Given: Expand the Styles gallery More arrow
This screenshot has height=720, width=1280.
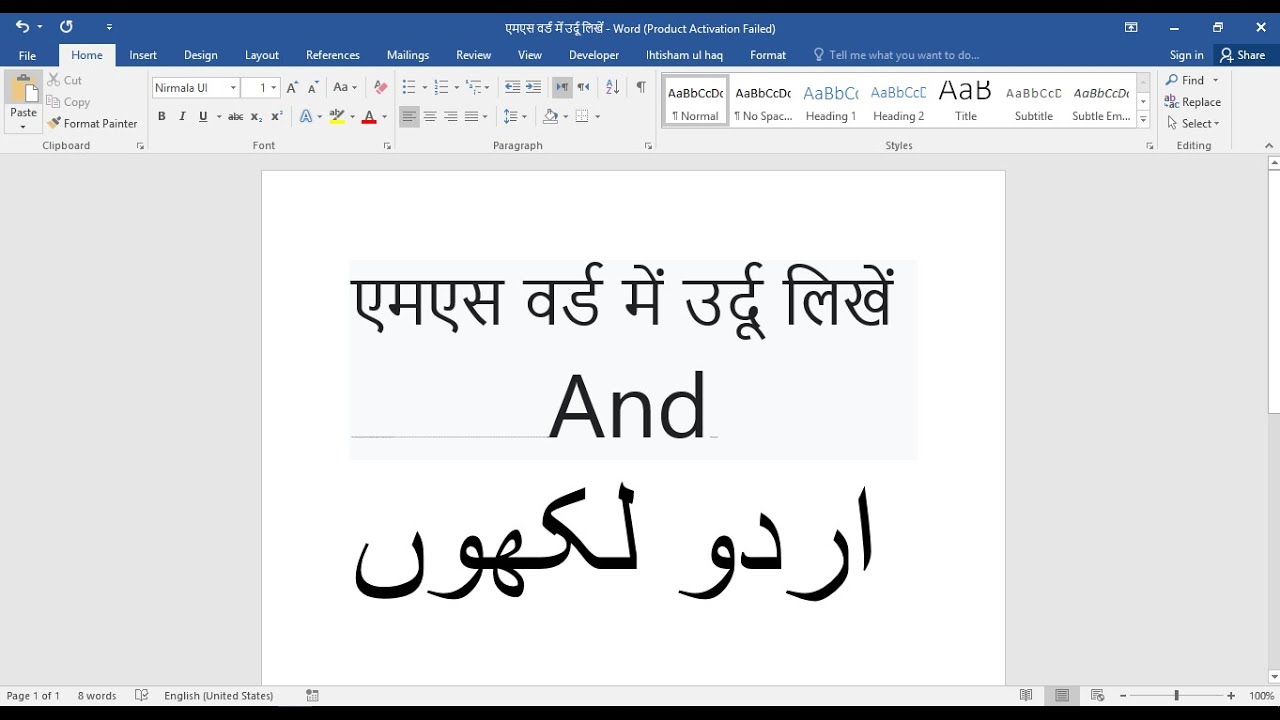Looking at the screenshot, I should pos(1144,120).
